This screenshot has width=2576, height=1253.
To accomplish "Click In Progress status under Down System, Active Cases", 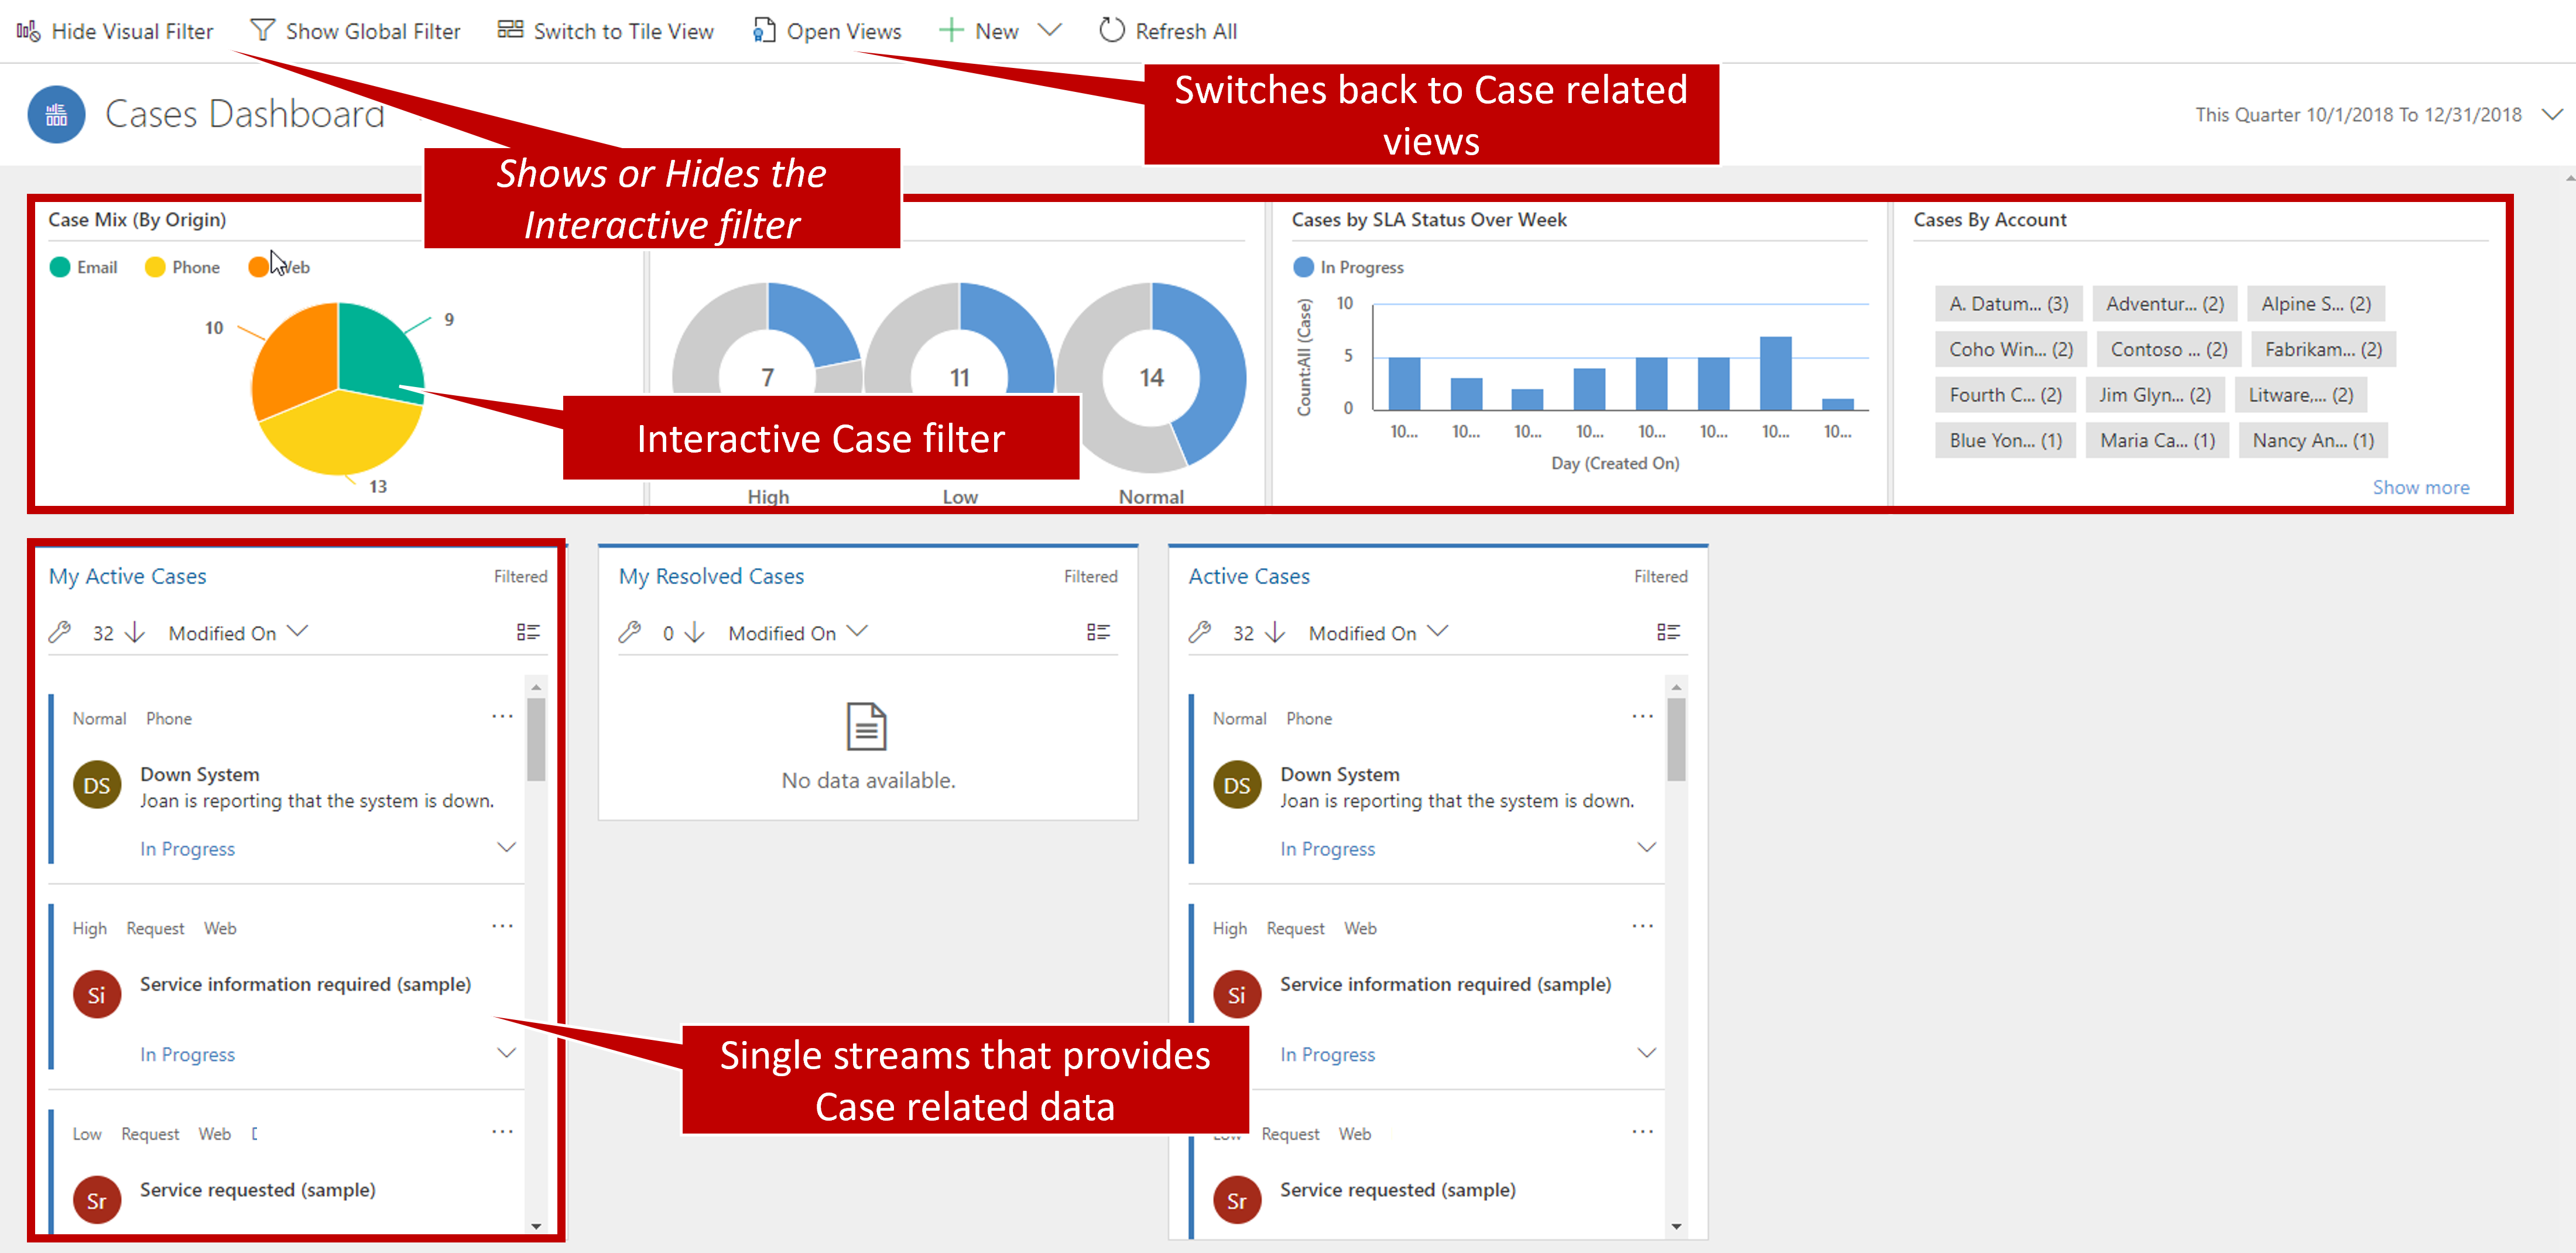I will pyautogui.click(x=1327, y=849).
